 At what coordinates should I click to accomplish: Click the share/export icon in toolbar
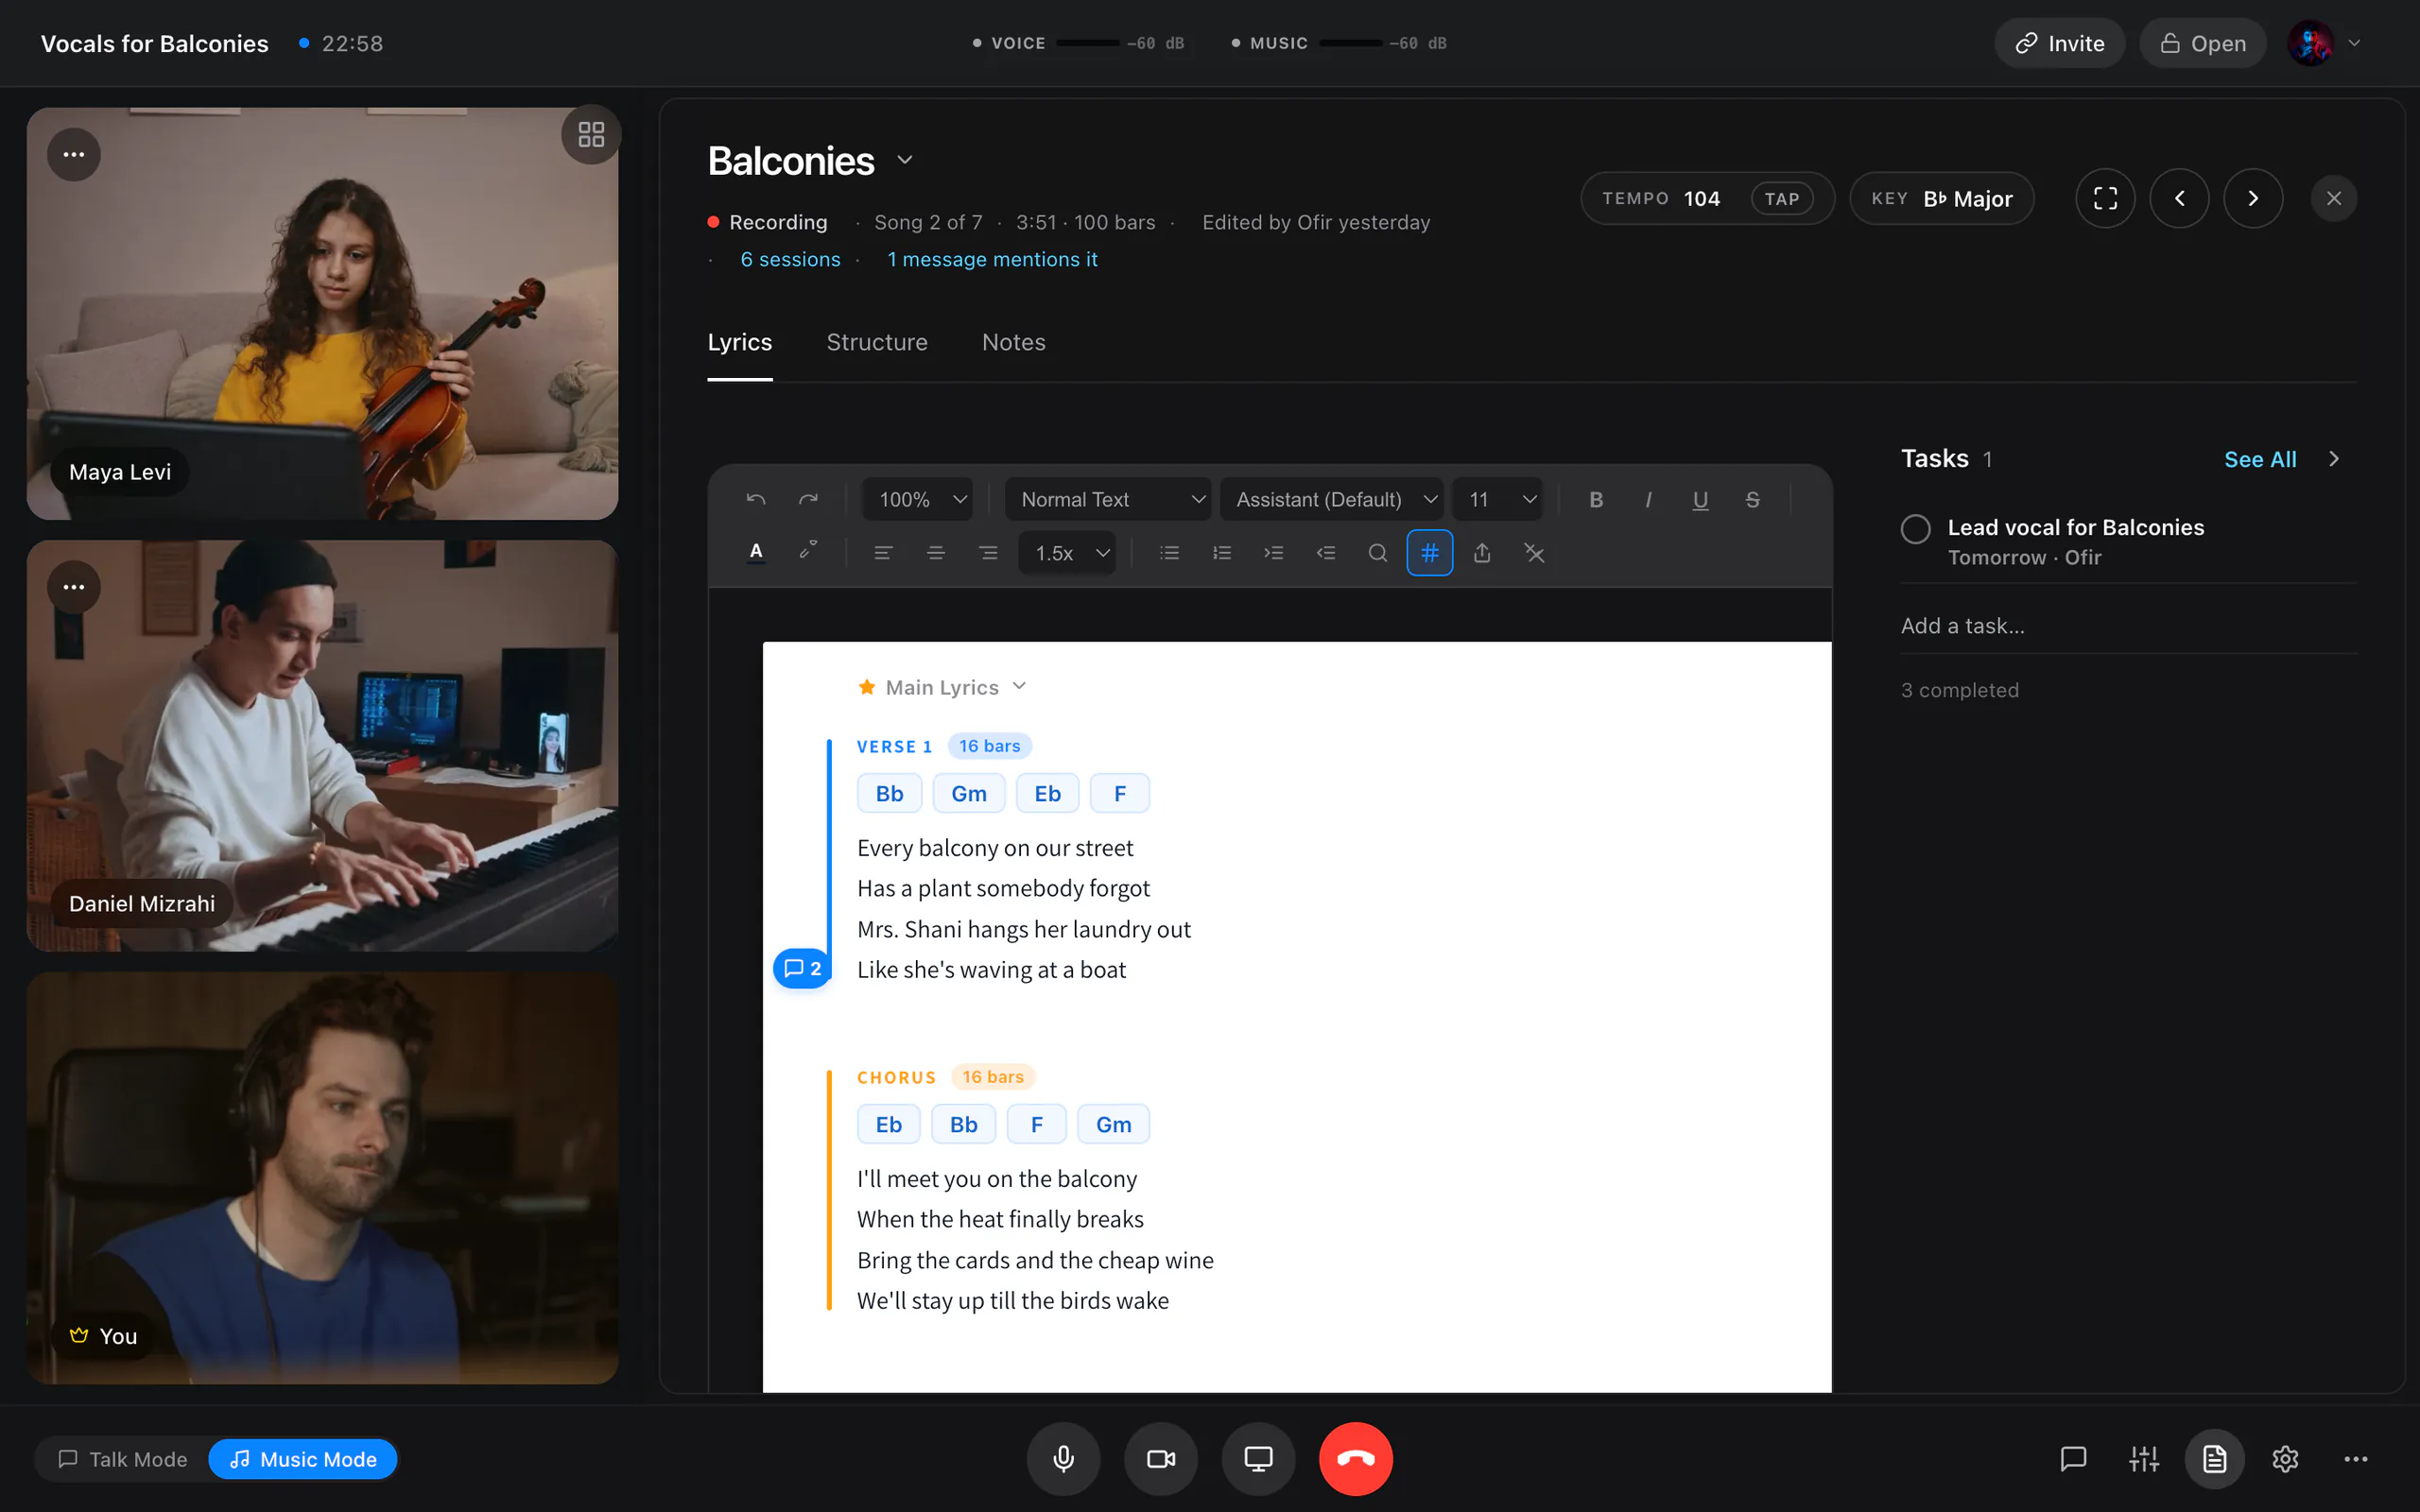1482,553
